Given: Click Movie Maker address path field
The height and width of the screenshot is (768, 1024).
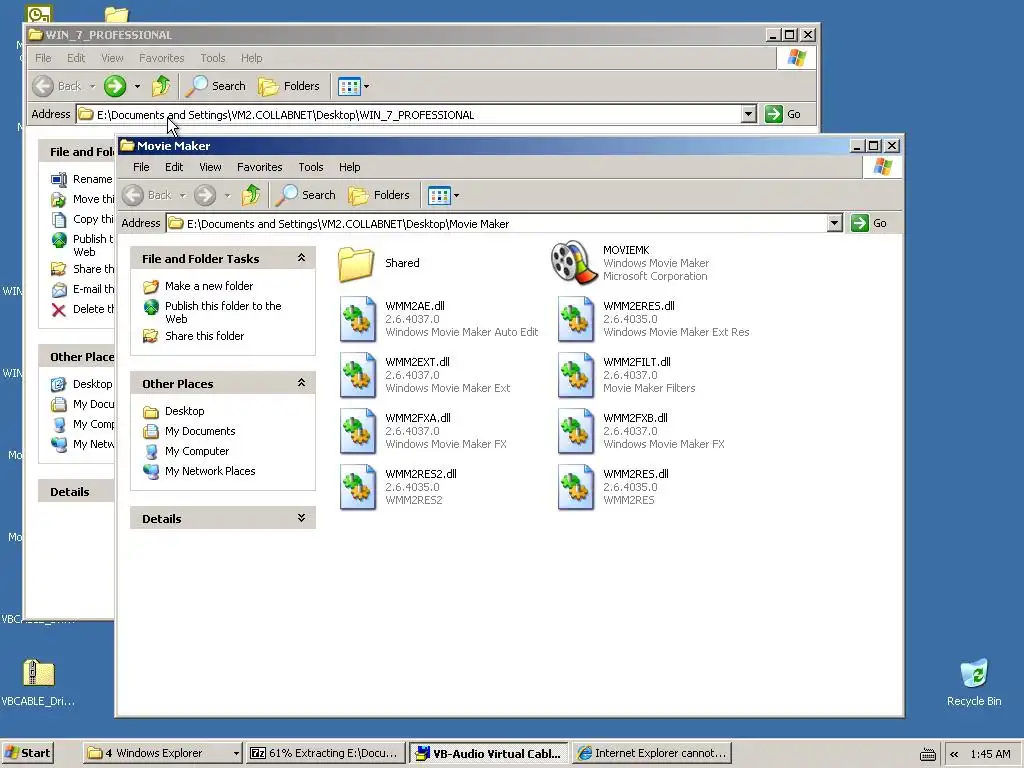Looking at the screenshot, I should pyautogui.click(x=496, y=223).
